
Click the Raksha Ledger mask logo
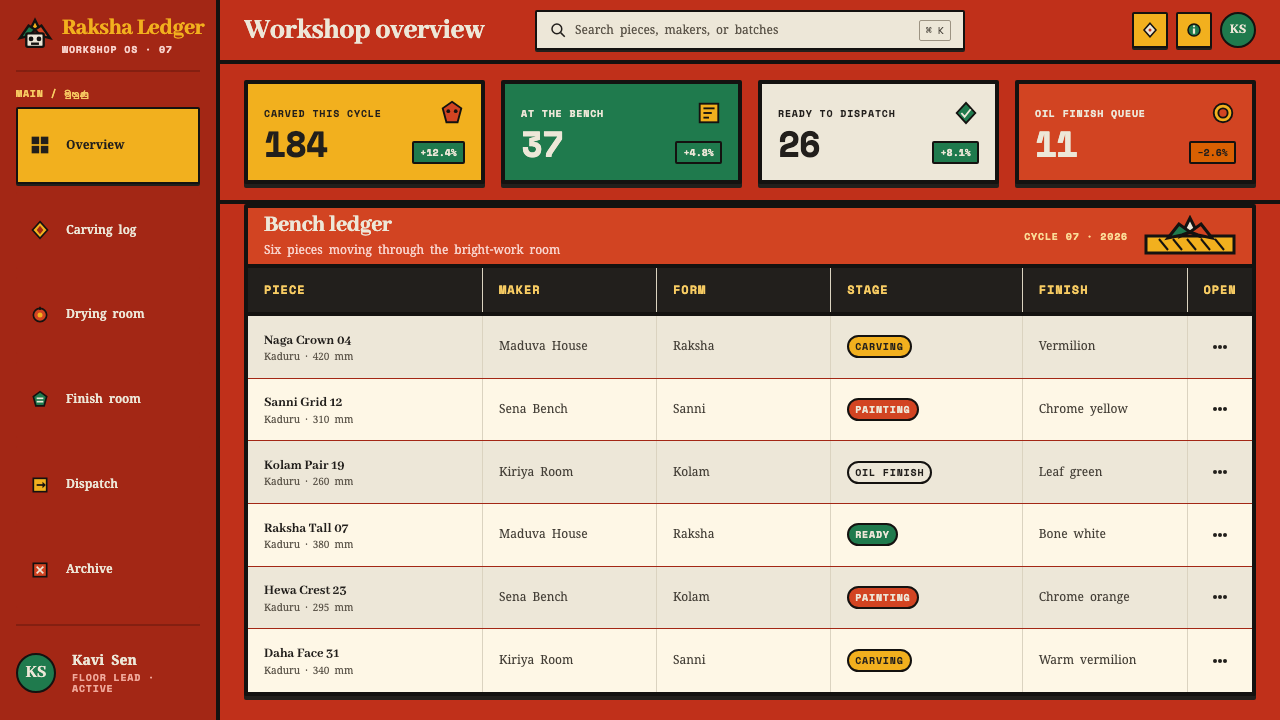tap(35, 34)
